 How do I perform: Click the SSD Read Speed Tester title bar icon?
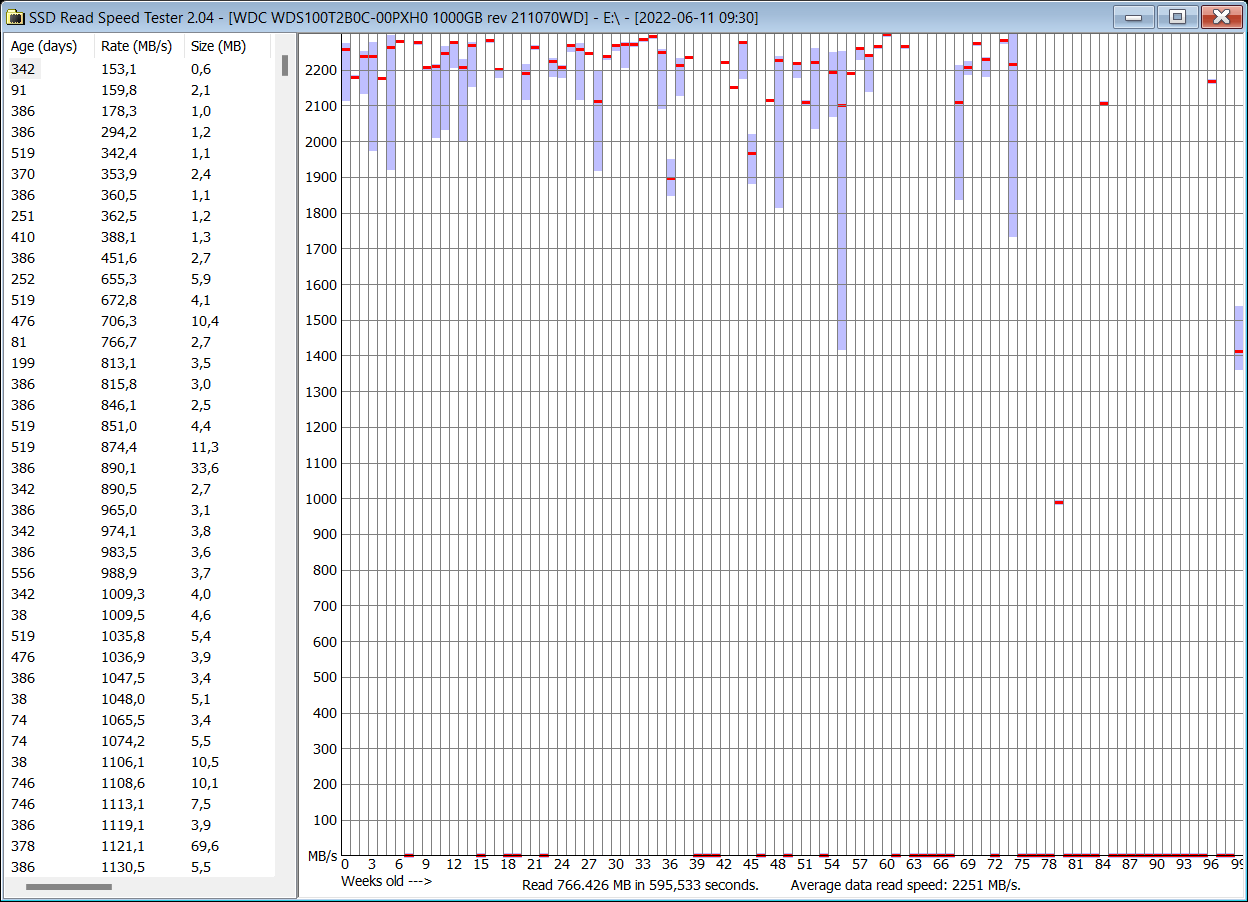14,16
